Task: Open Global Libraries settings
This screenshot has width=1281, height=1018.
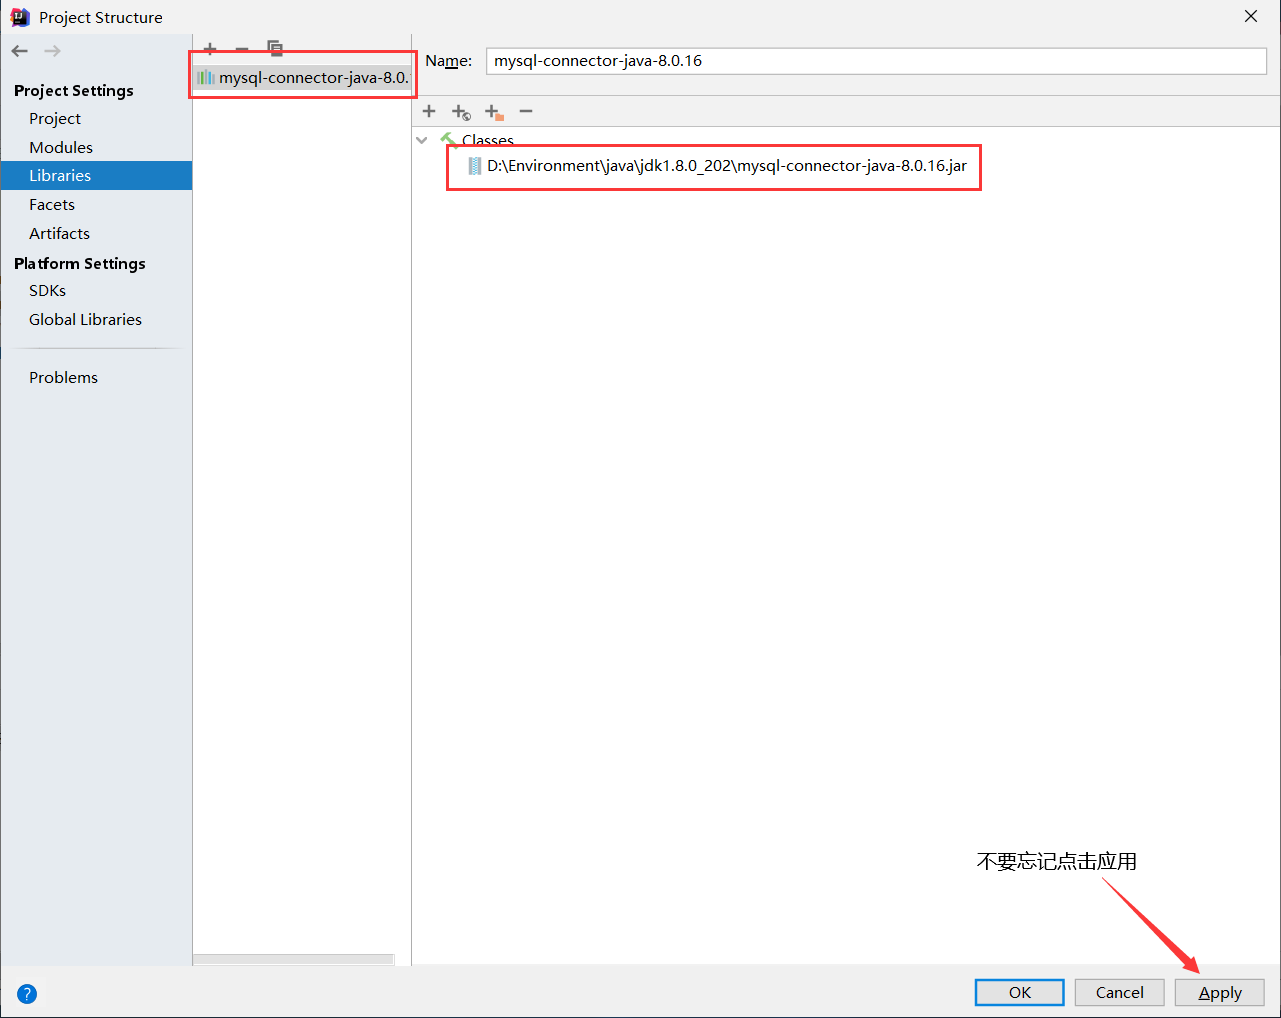Action: point(85,319)
